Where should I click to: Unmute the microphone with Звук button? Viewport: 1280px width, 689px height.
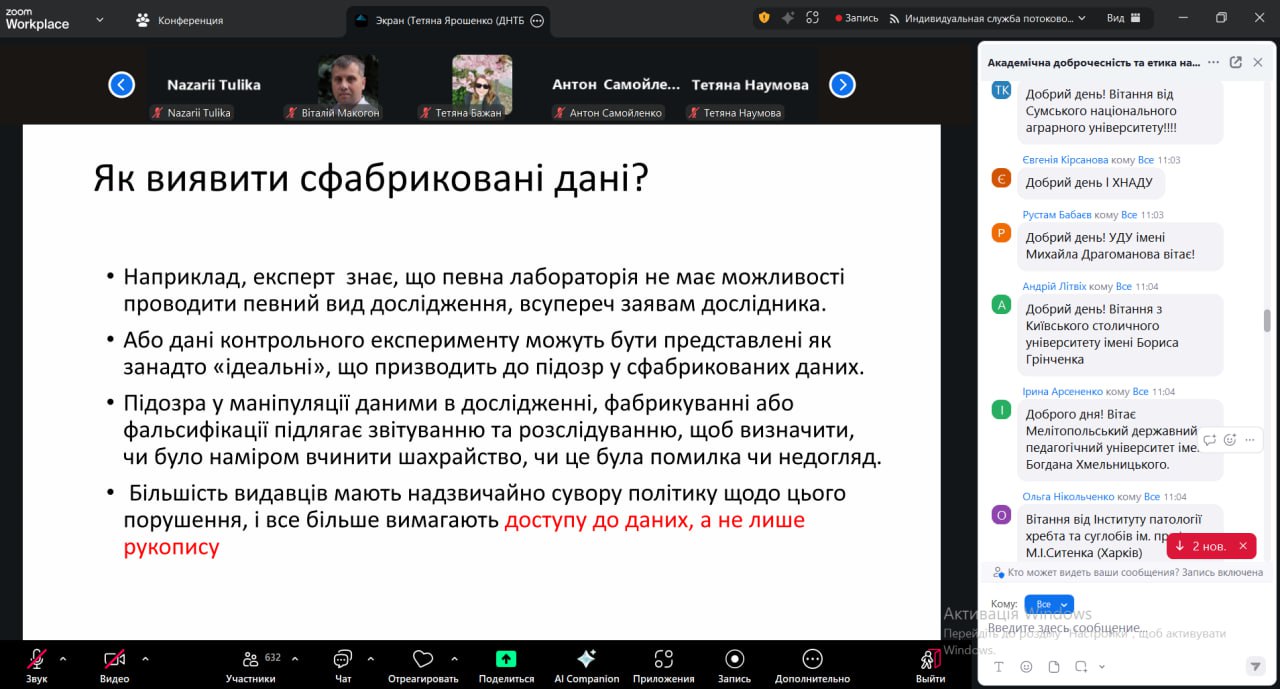(36, 659)
